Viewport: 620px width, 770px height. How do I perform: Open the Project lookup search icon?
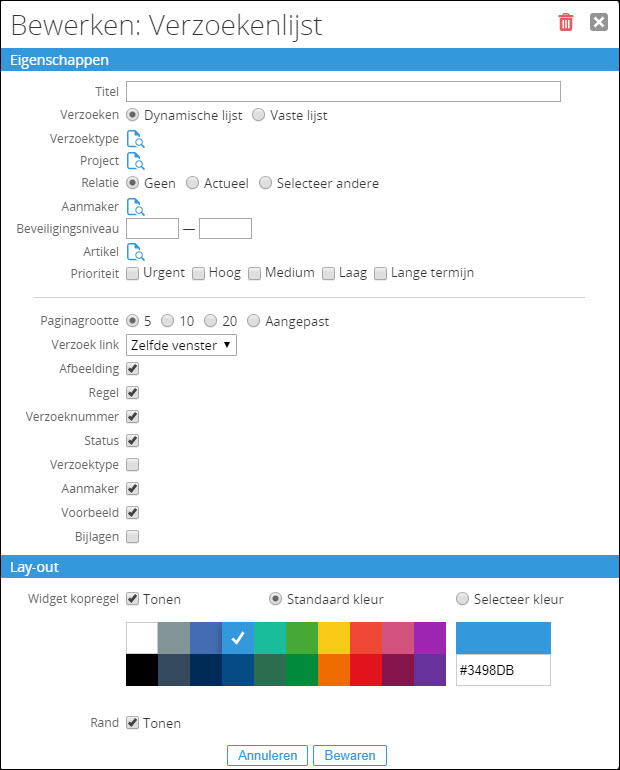pyautogui.click(x=135, y=161)
